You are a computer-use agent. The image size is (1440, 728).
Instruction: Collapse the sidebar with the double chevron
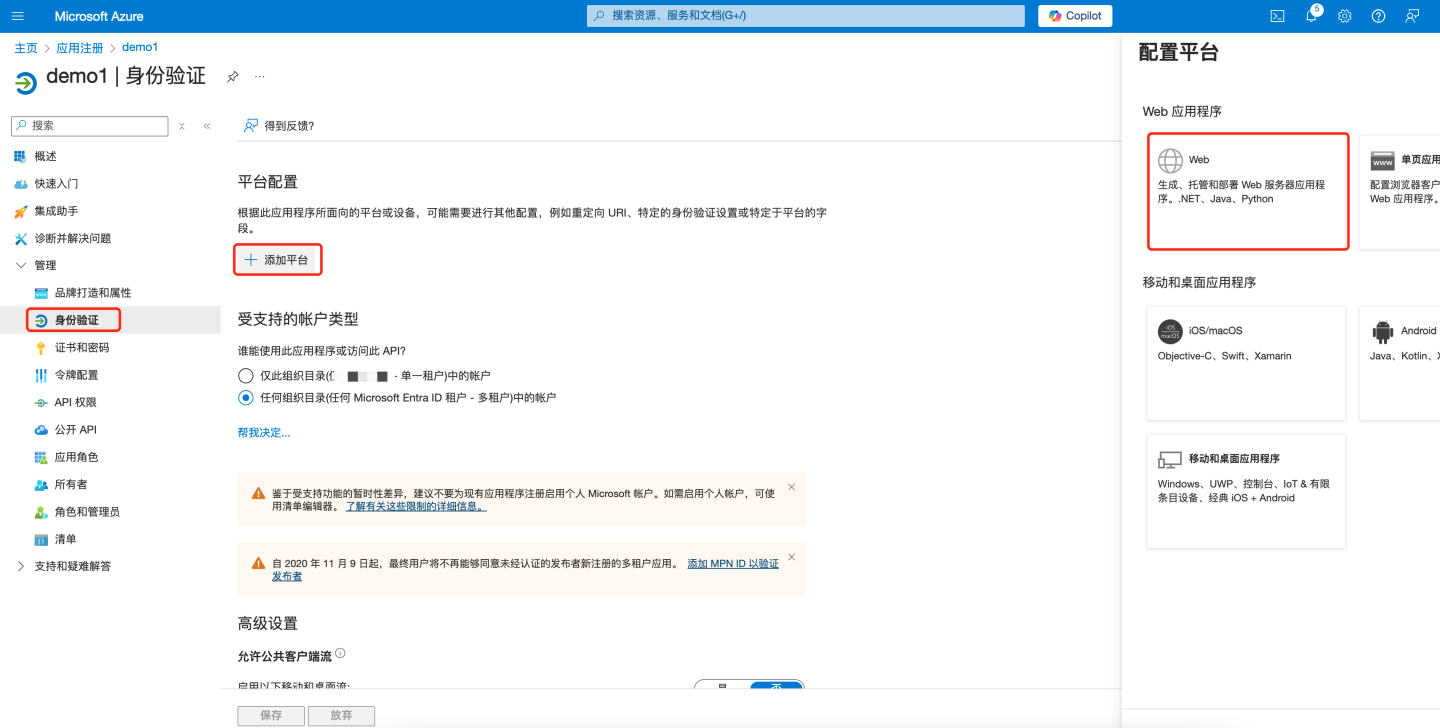(207, 126)
